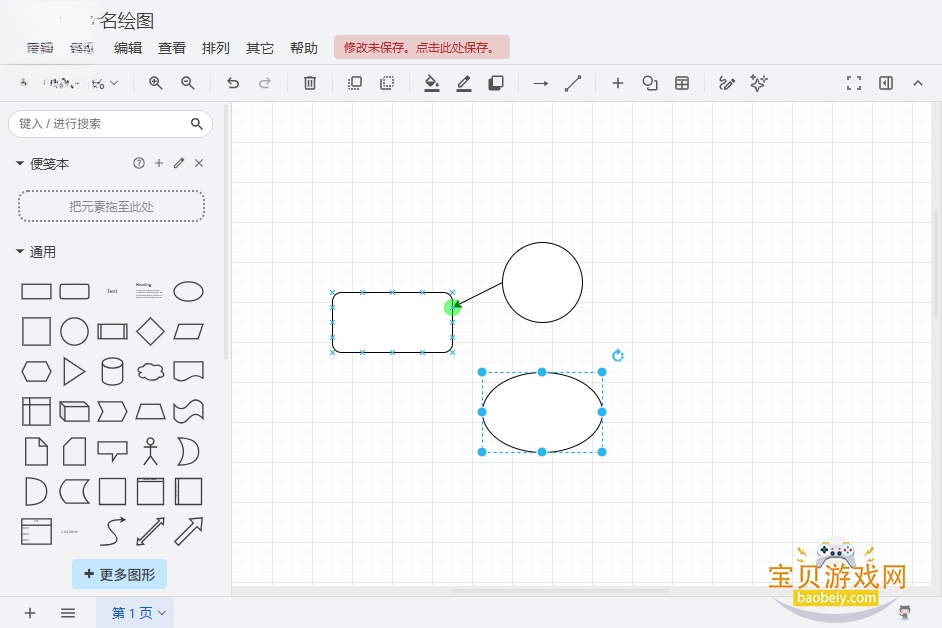
Task: Click the zoom out magnifier icon
Action: point(187,83)
